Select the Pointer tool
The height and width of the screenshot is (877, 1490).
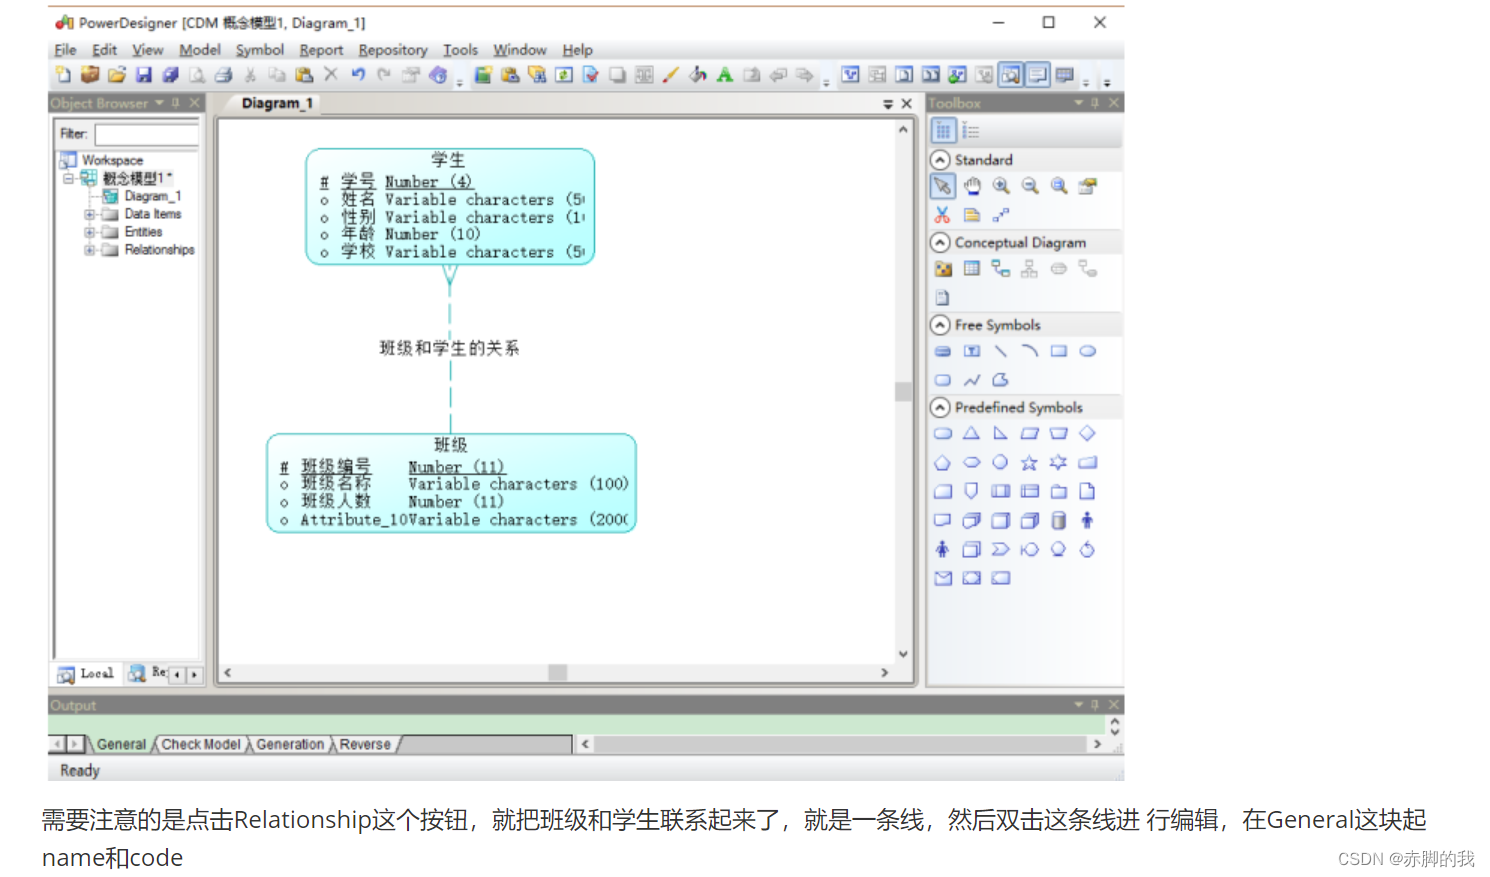[943, 186]
